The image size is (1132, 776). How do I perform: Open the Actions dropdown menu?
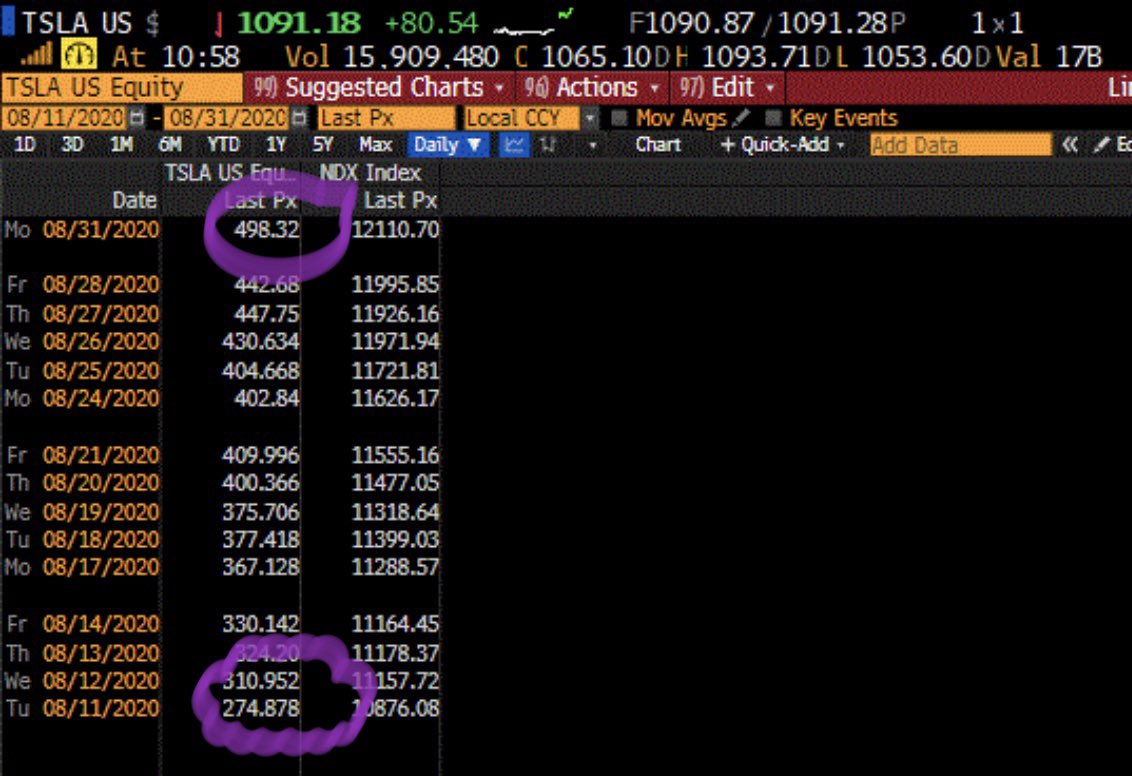click(592, 88)
